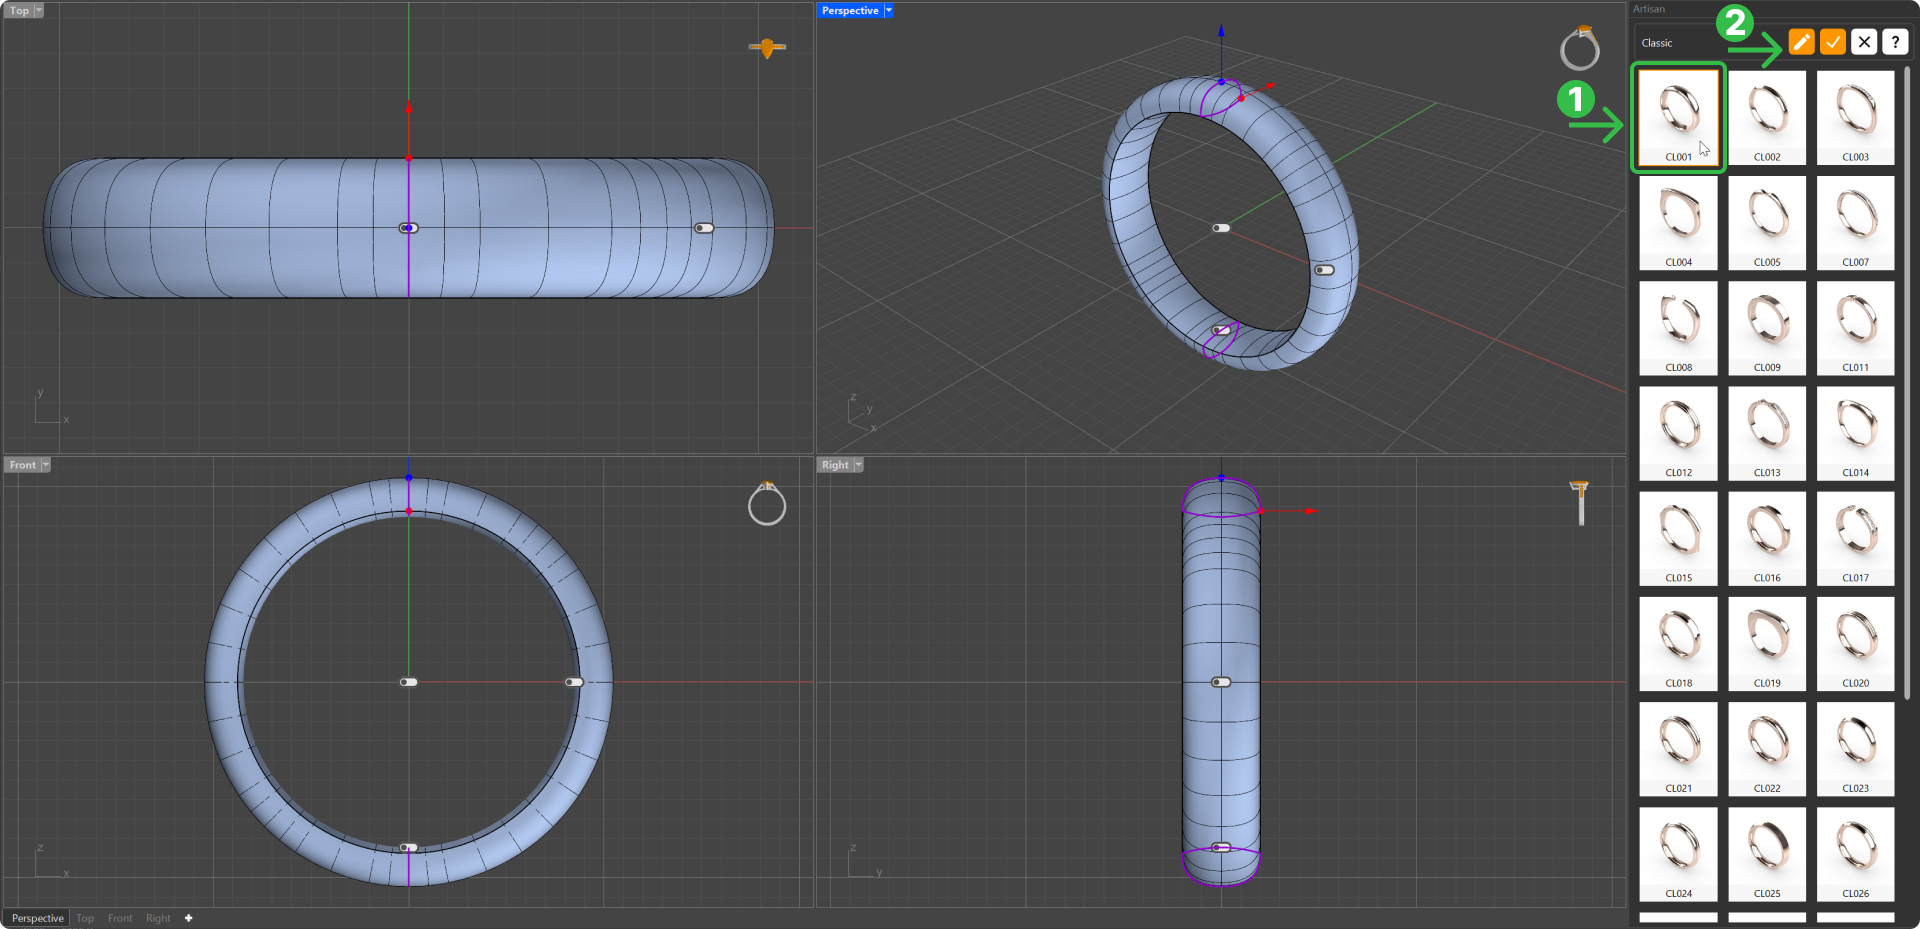The image size is (1920, 929).
Task: Open the Front viewport dropdown arrow
Action: [45, 465]
